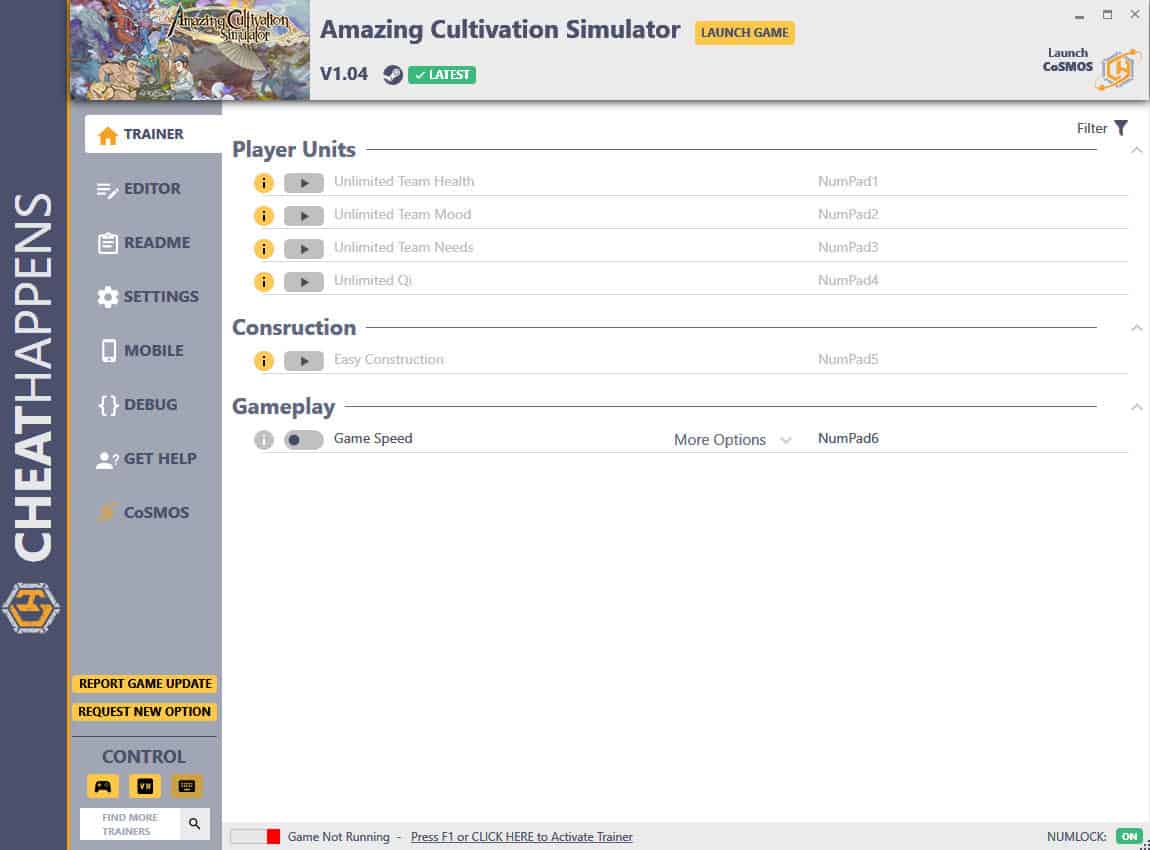1150x850 pixels.
Task: Click info icon for Unlimited Team Needs
Action: click(263, 249)
